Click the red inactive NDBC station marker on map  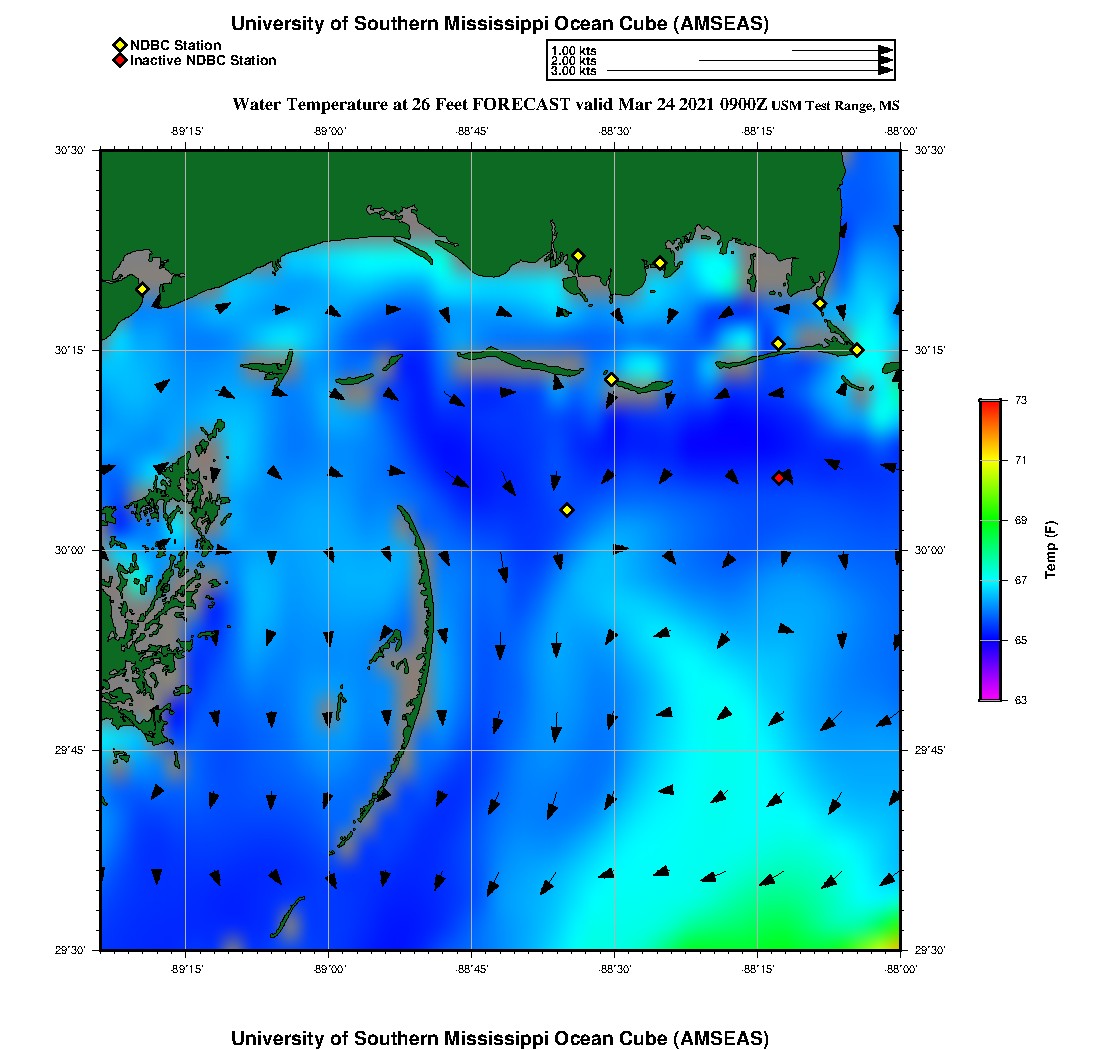coord(779,477)
